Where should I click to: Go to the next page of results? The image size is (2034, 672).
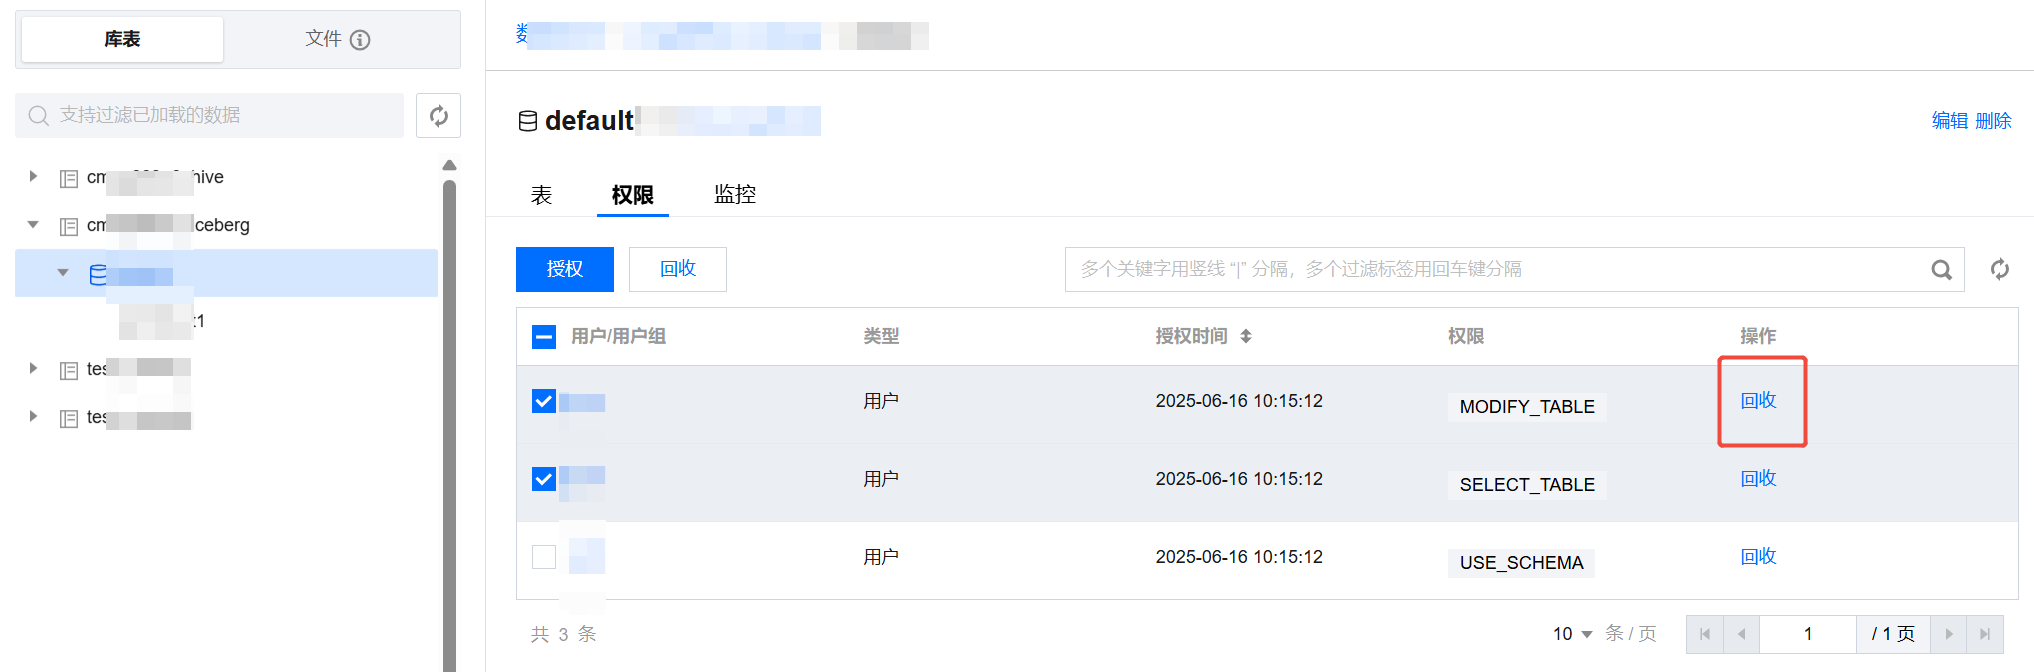1948,634
